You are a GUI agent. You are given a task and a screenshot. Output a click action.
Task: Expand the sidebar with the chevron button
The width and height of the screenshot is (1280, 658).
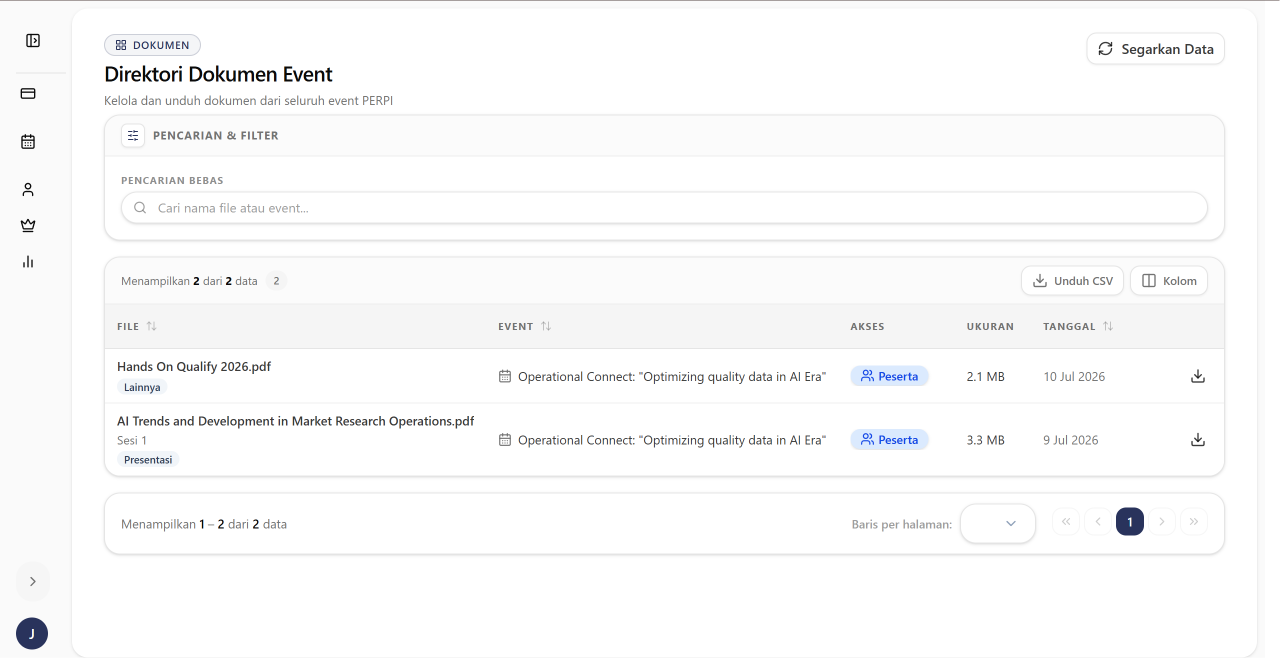32,581
